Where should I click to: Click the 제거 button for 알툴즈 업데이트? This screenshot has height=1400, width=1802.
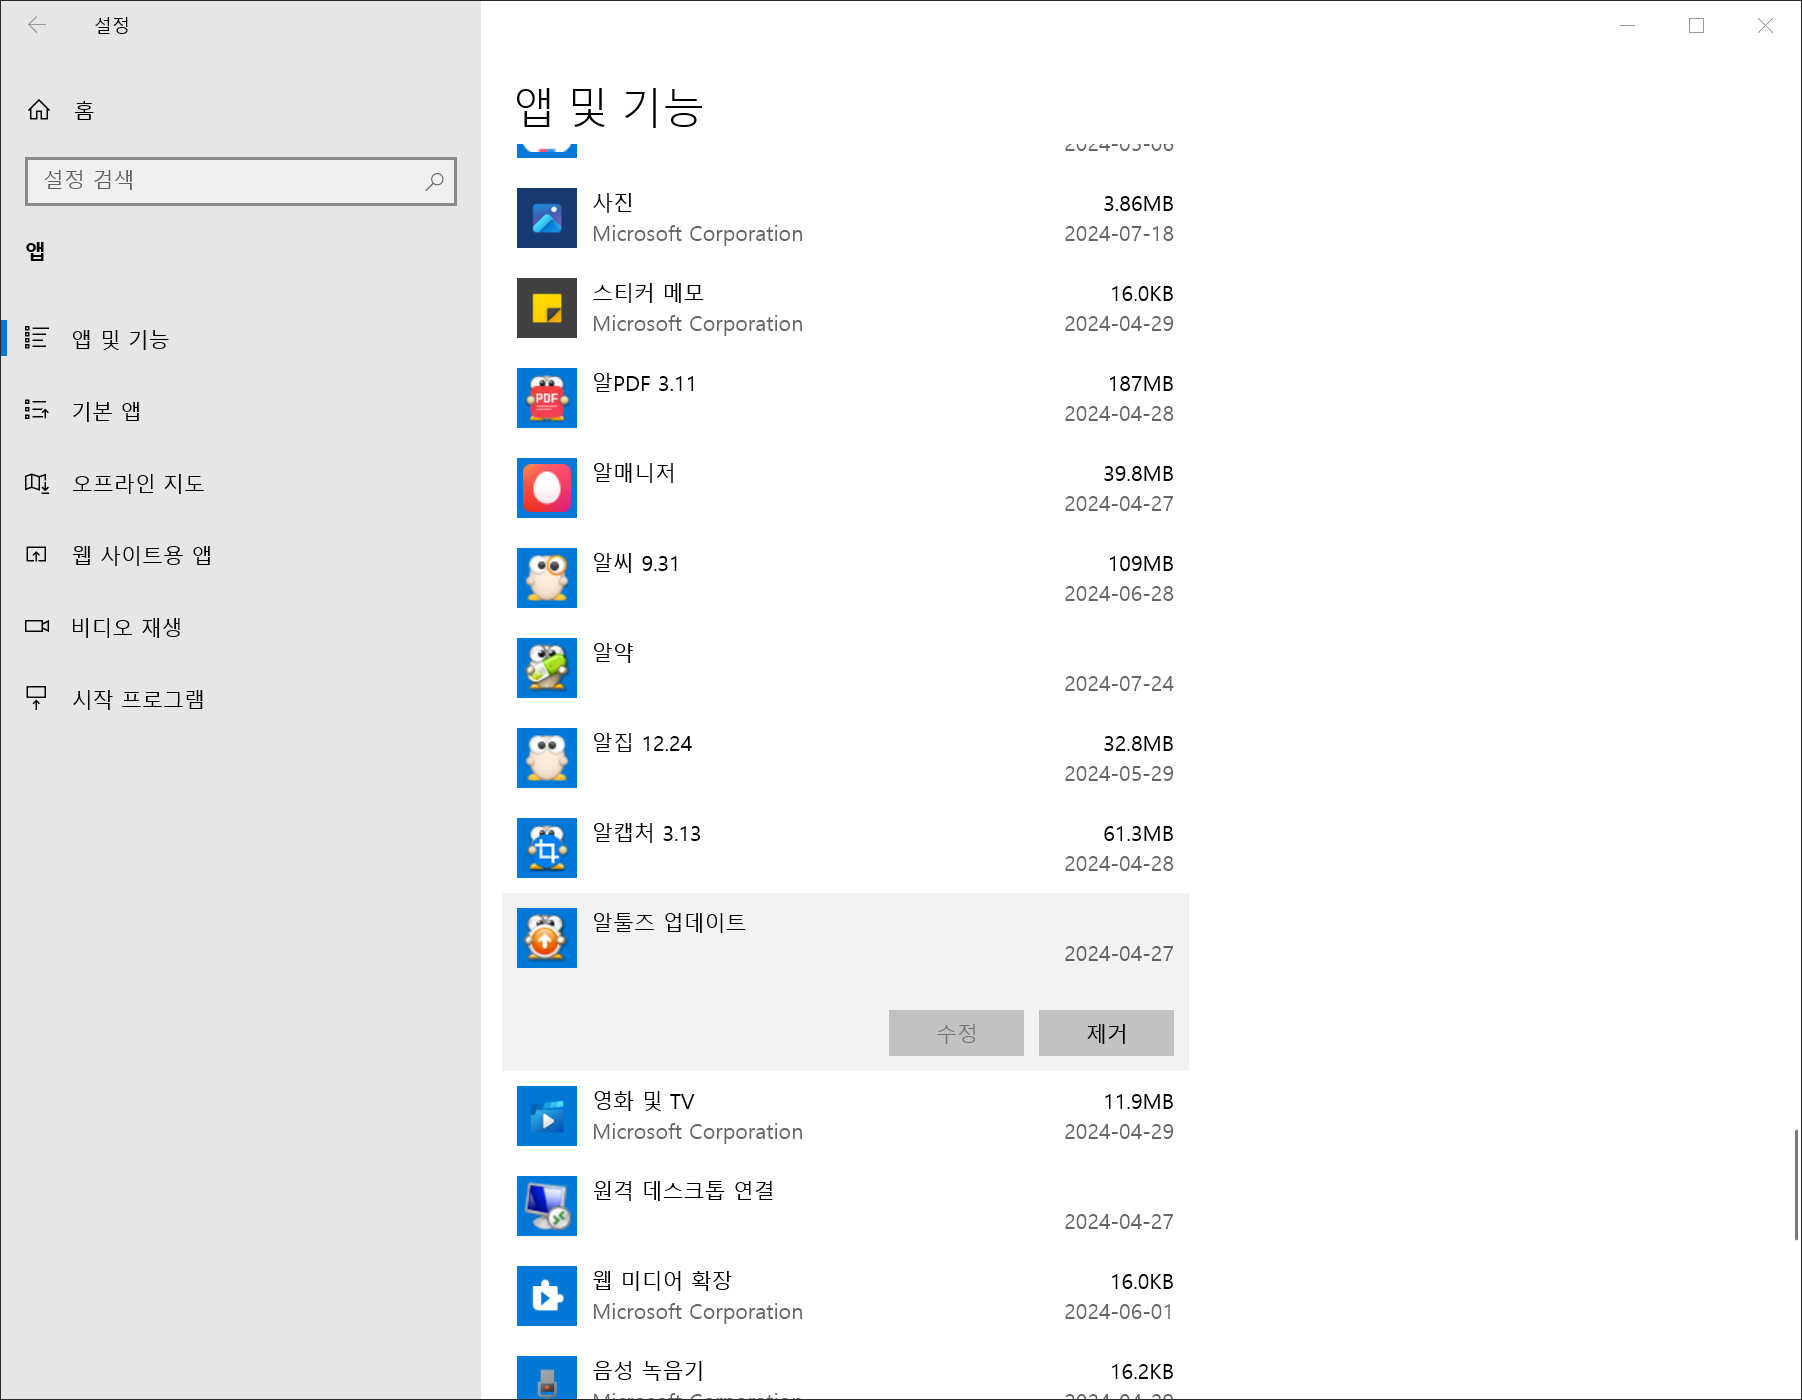coord(1106,1033)
